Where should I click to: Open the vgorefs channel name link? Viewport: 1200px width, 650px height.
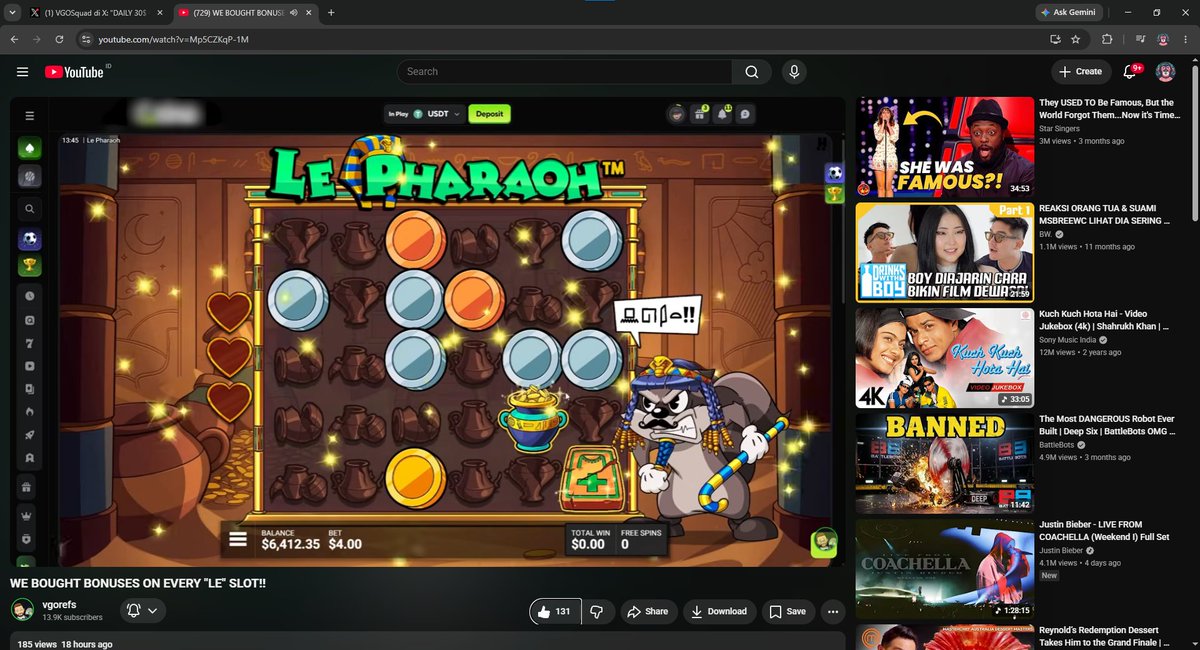click(x=60, y=604)
